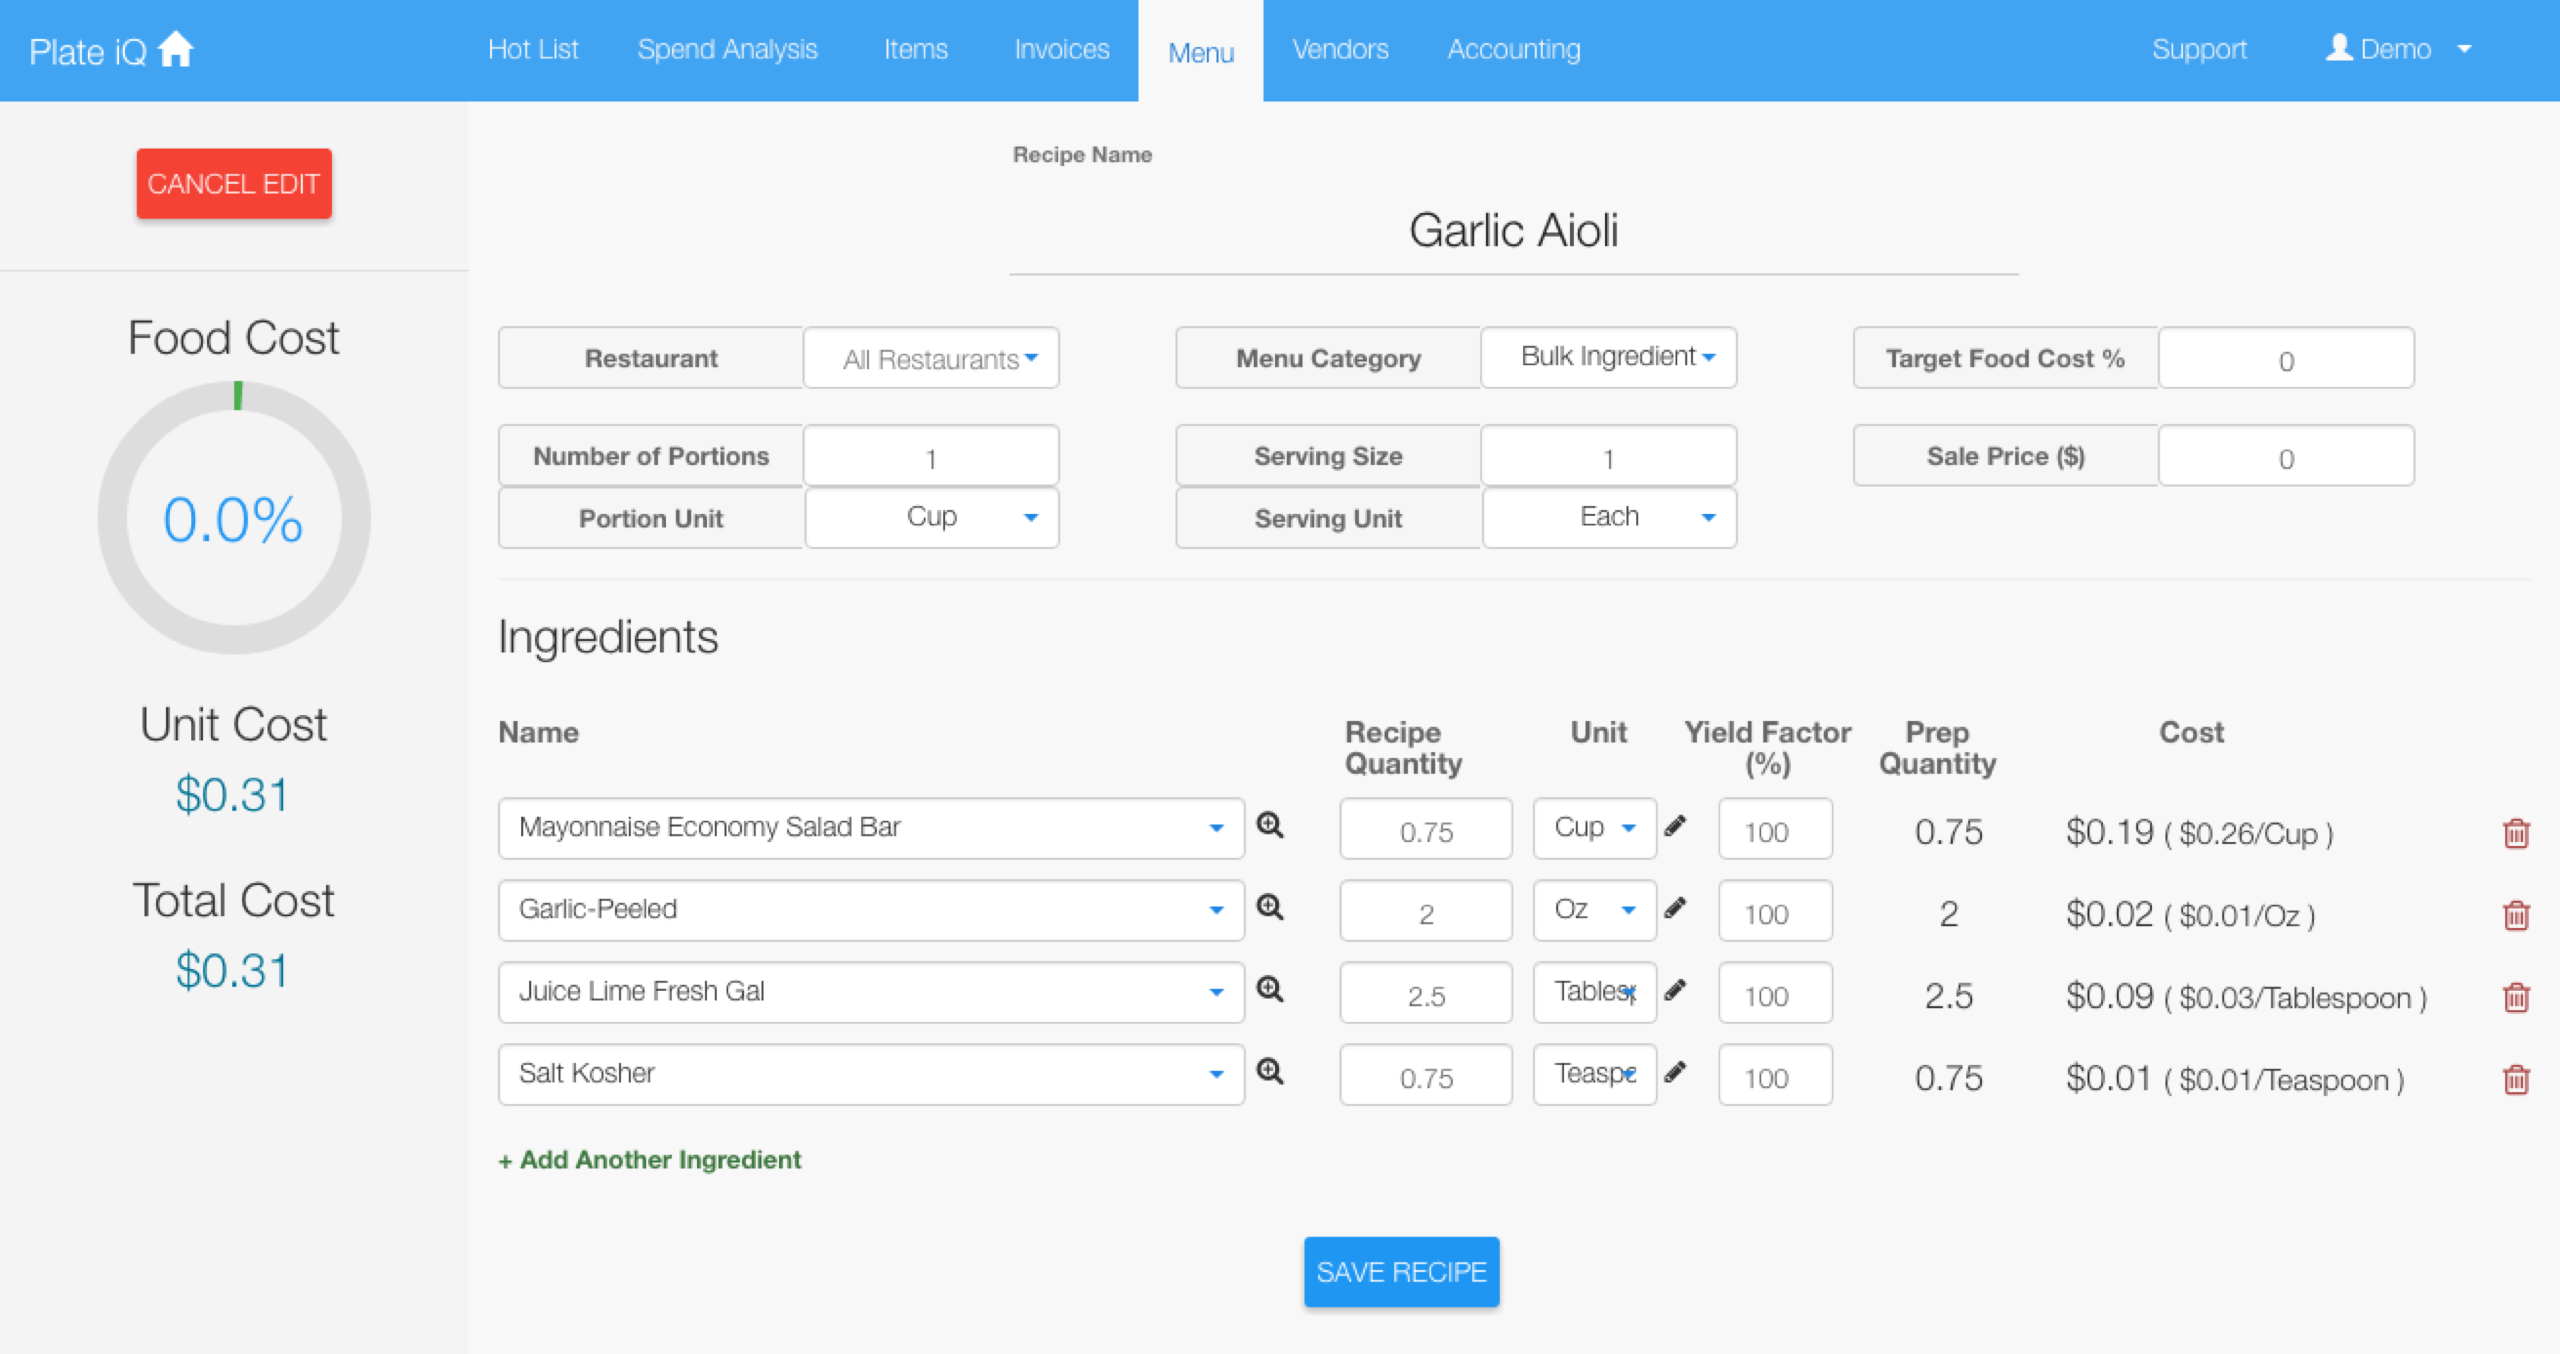Click magnifier icon next to Mayonnaise Economy Salad Bar
2560x1354 pixels.
click(x=1270, y=826)
